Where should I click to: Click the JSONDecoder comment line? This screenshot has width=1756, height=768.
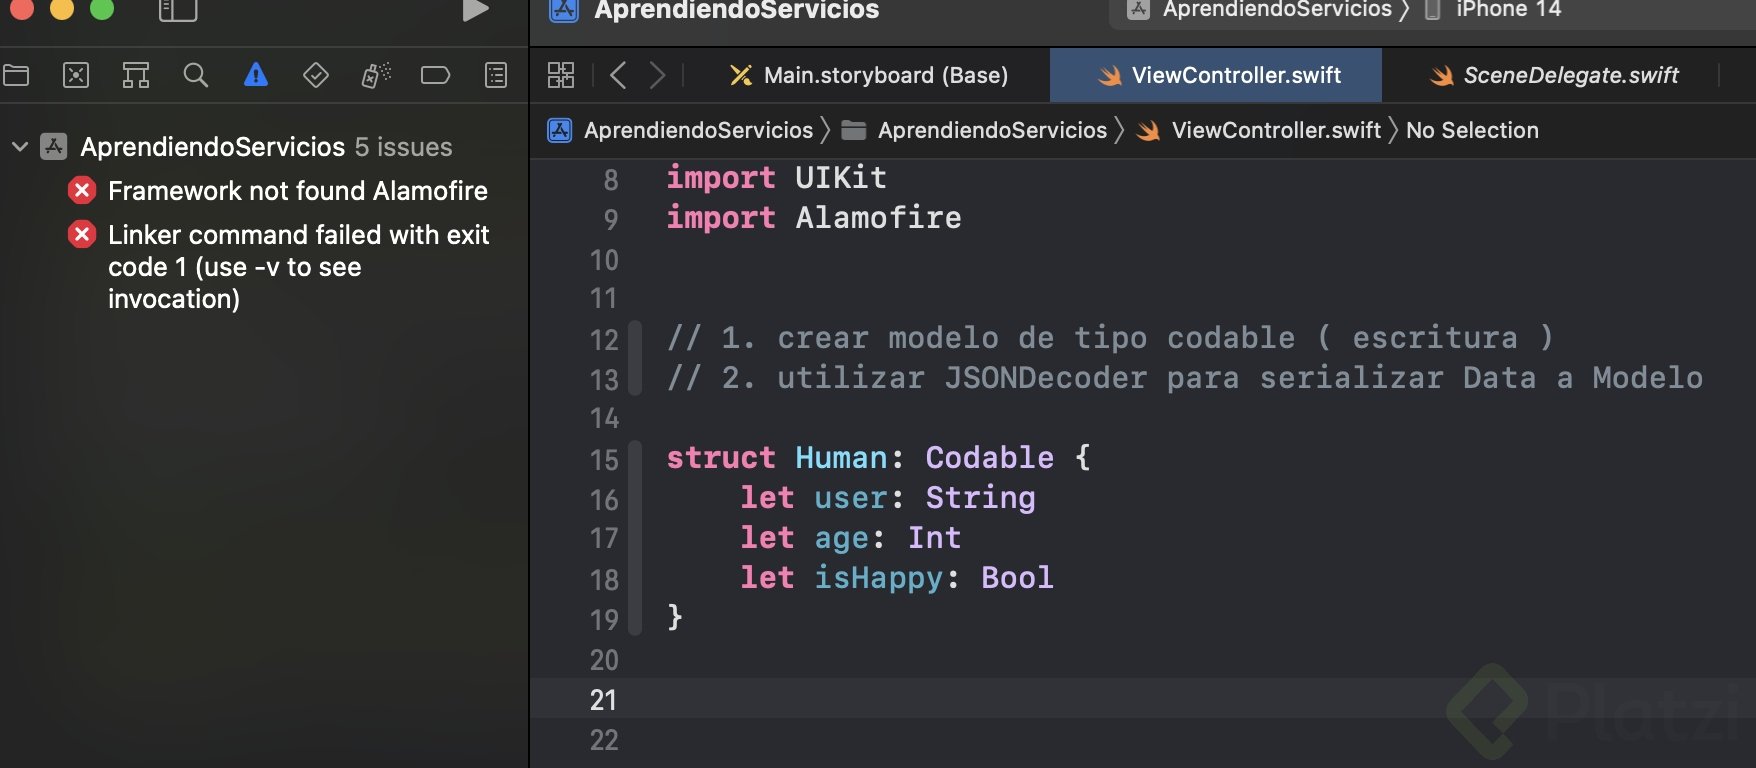coord(1185,378)
